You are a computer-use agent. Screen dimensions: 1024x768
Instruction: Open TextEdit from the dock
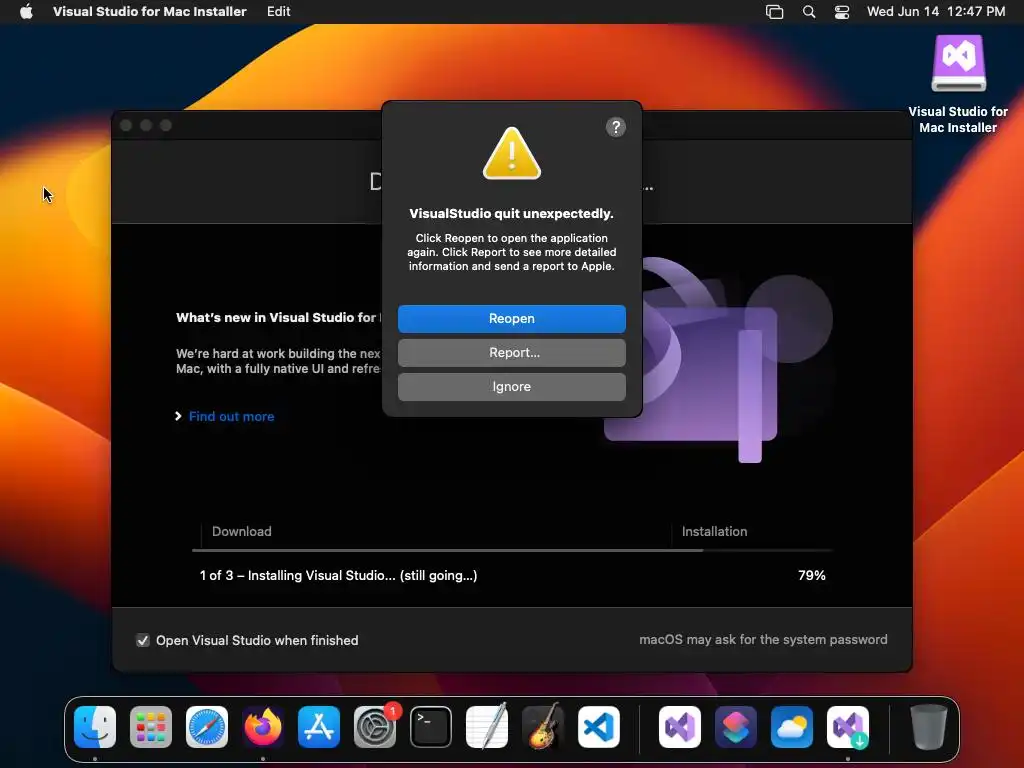pos(487,726)
